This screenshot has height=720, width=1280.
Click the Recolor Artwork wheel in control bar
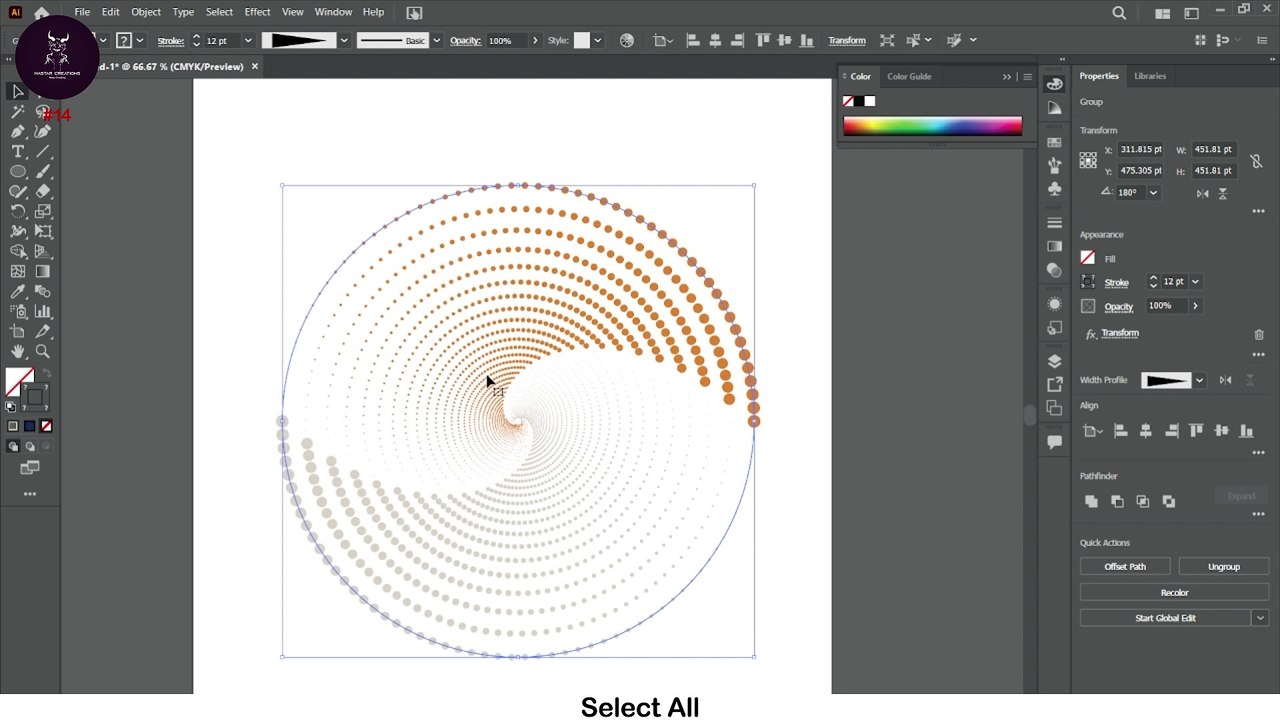pyautogui.click(x=626, y=40)
